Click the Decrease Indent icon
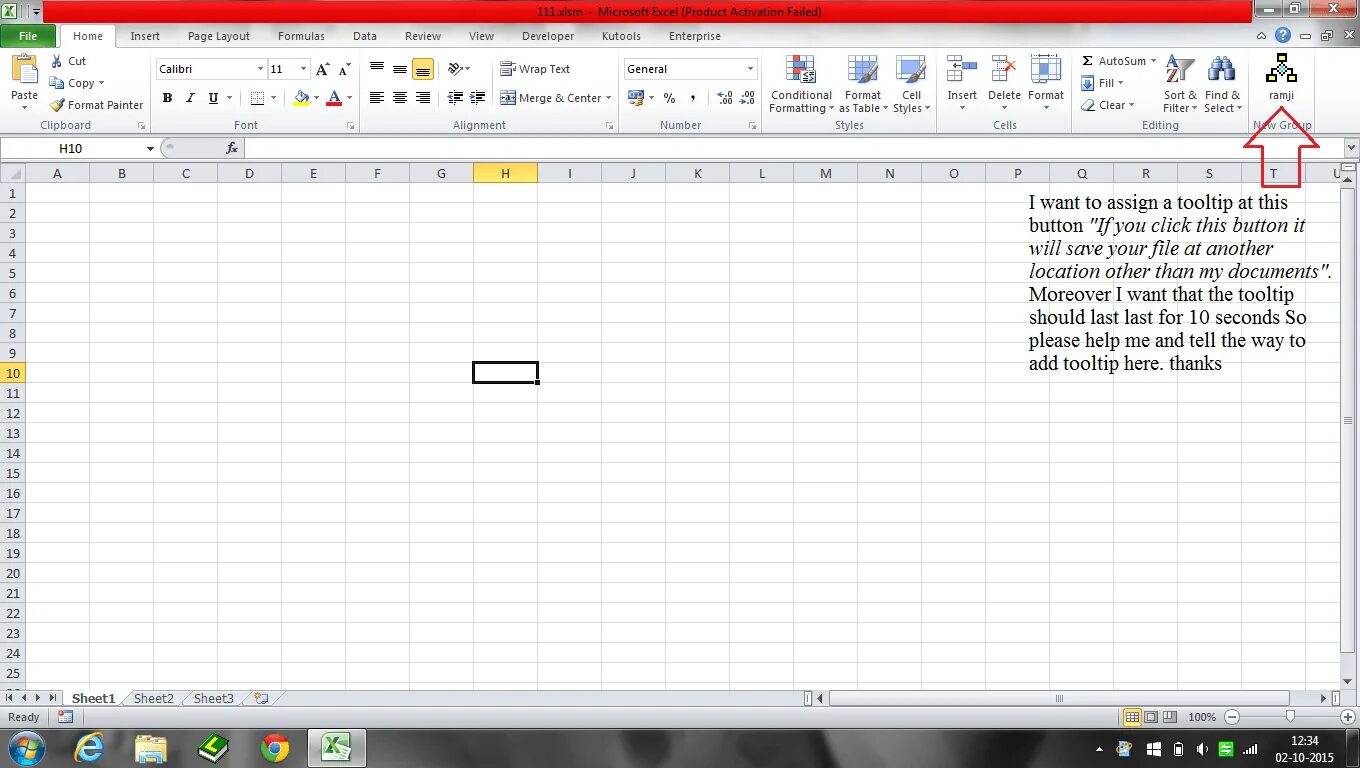 [x=455, y=98]
